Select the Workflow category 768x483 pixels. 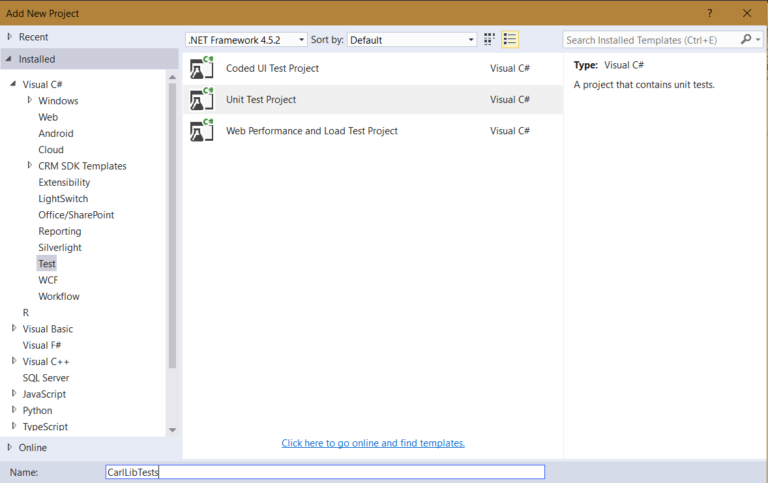tap(59, 296)
